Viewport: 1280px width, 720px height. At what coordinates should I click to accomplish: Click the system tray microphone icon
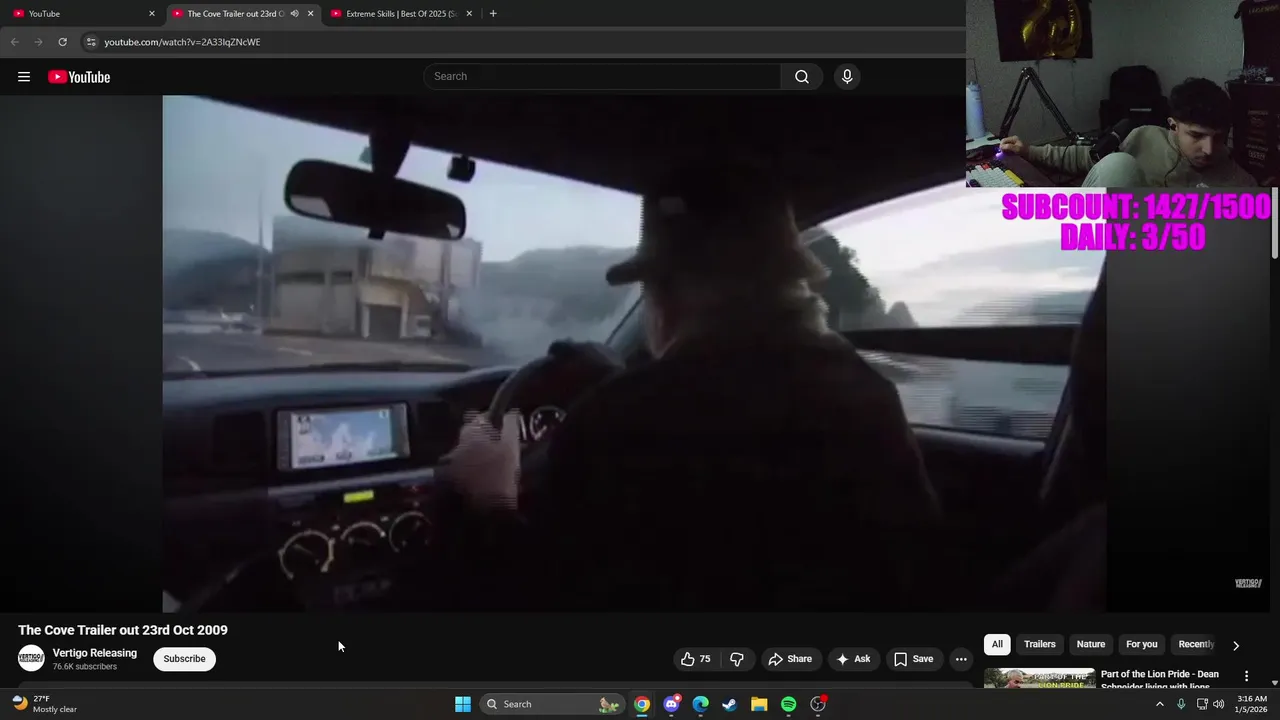click(x=1181, y=704)
